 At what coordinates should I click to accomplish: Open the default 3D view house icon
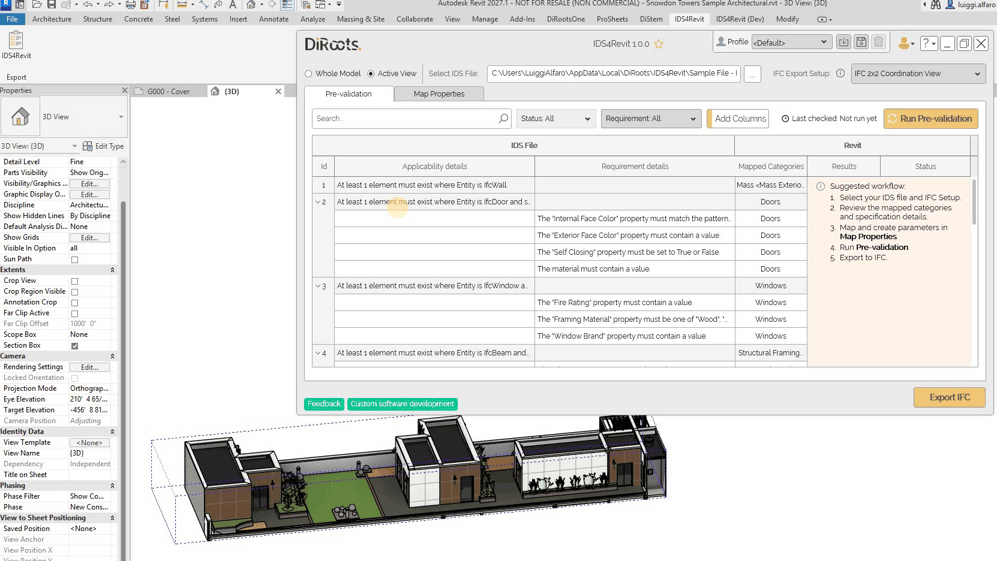pos(251,4)
